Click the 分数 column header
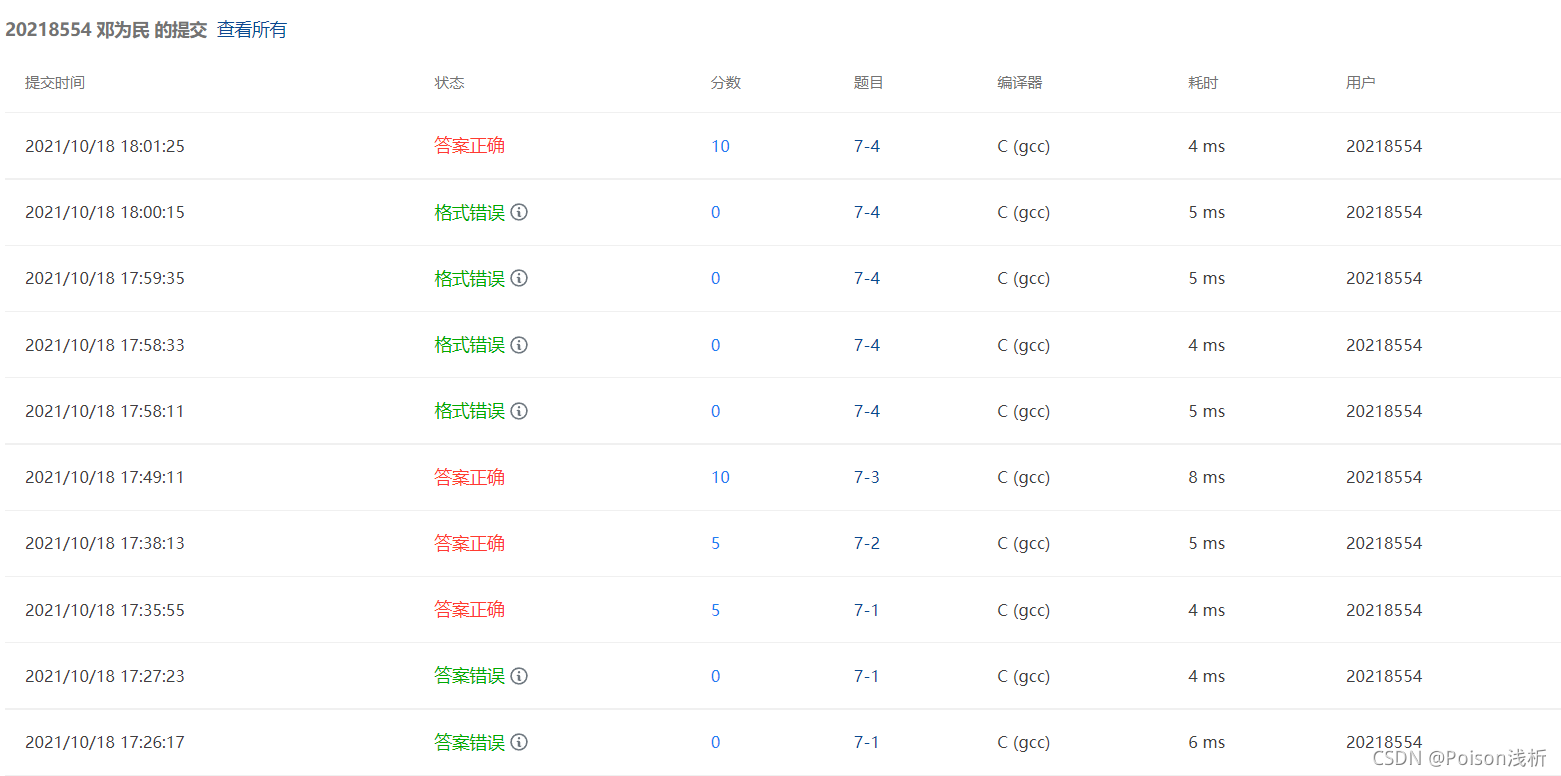Screen dimensions: 1561x776 [x=726, y=83]
